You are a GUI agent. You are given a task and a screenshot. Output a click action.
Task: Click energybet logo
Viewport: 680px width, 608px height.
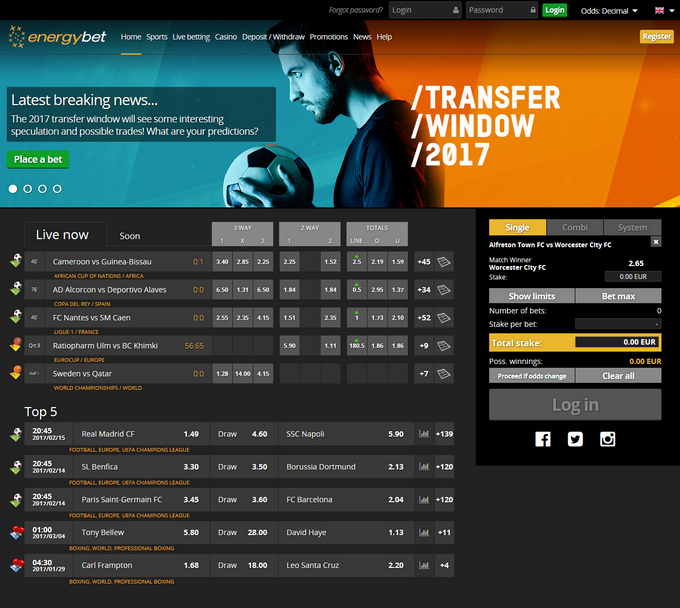tap(57, 37)
